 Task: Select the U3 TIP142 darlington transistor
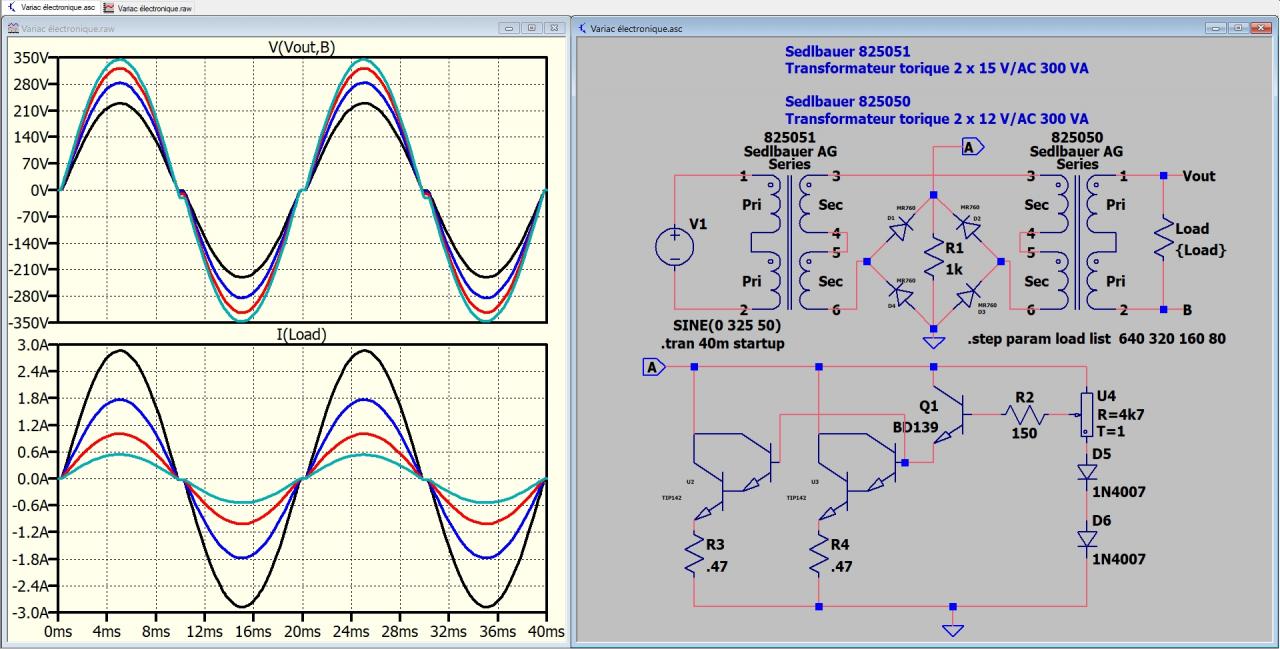click(860, 475)
